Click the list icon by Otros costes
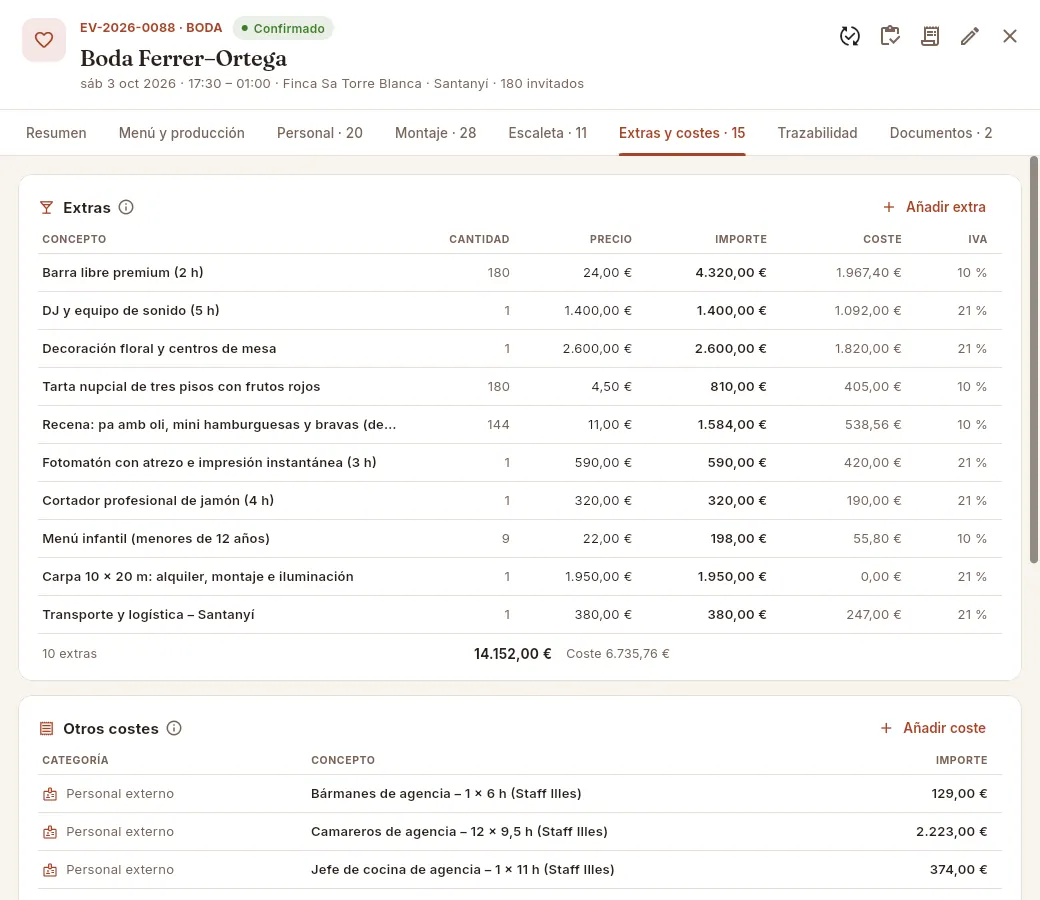Image resolution: width=1040 pixels, height=900 pixels. [x=46, y=729]
